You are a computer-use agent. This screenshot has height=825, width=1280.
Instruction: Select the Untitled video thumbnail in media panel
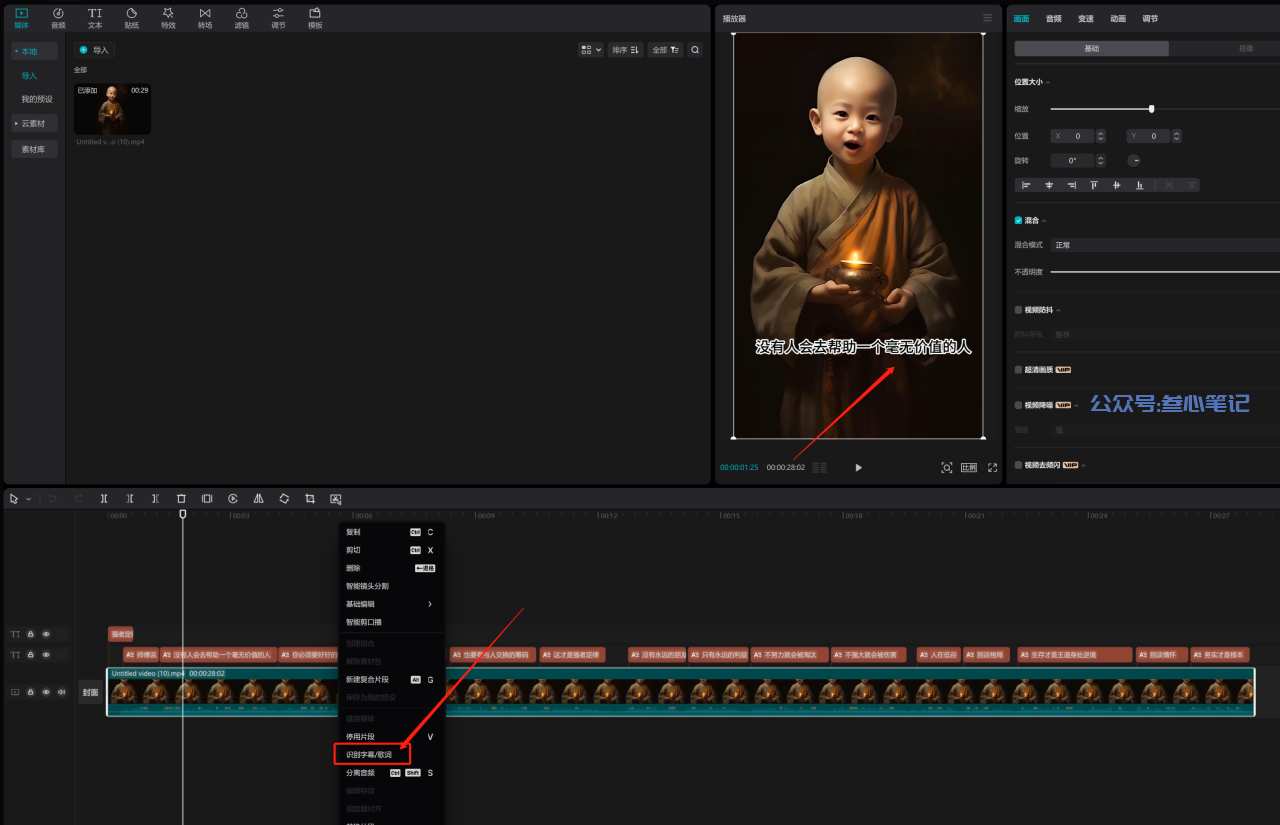112,109
